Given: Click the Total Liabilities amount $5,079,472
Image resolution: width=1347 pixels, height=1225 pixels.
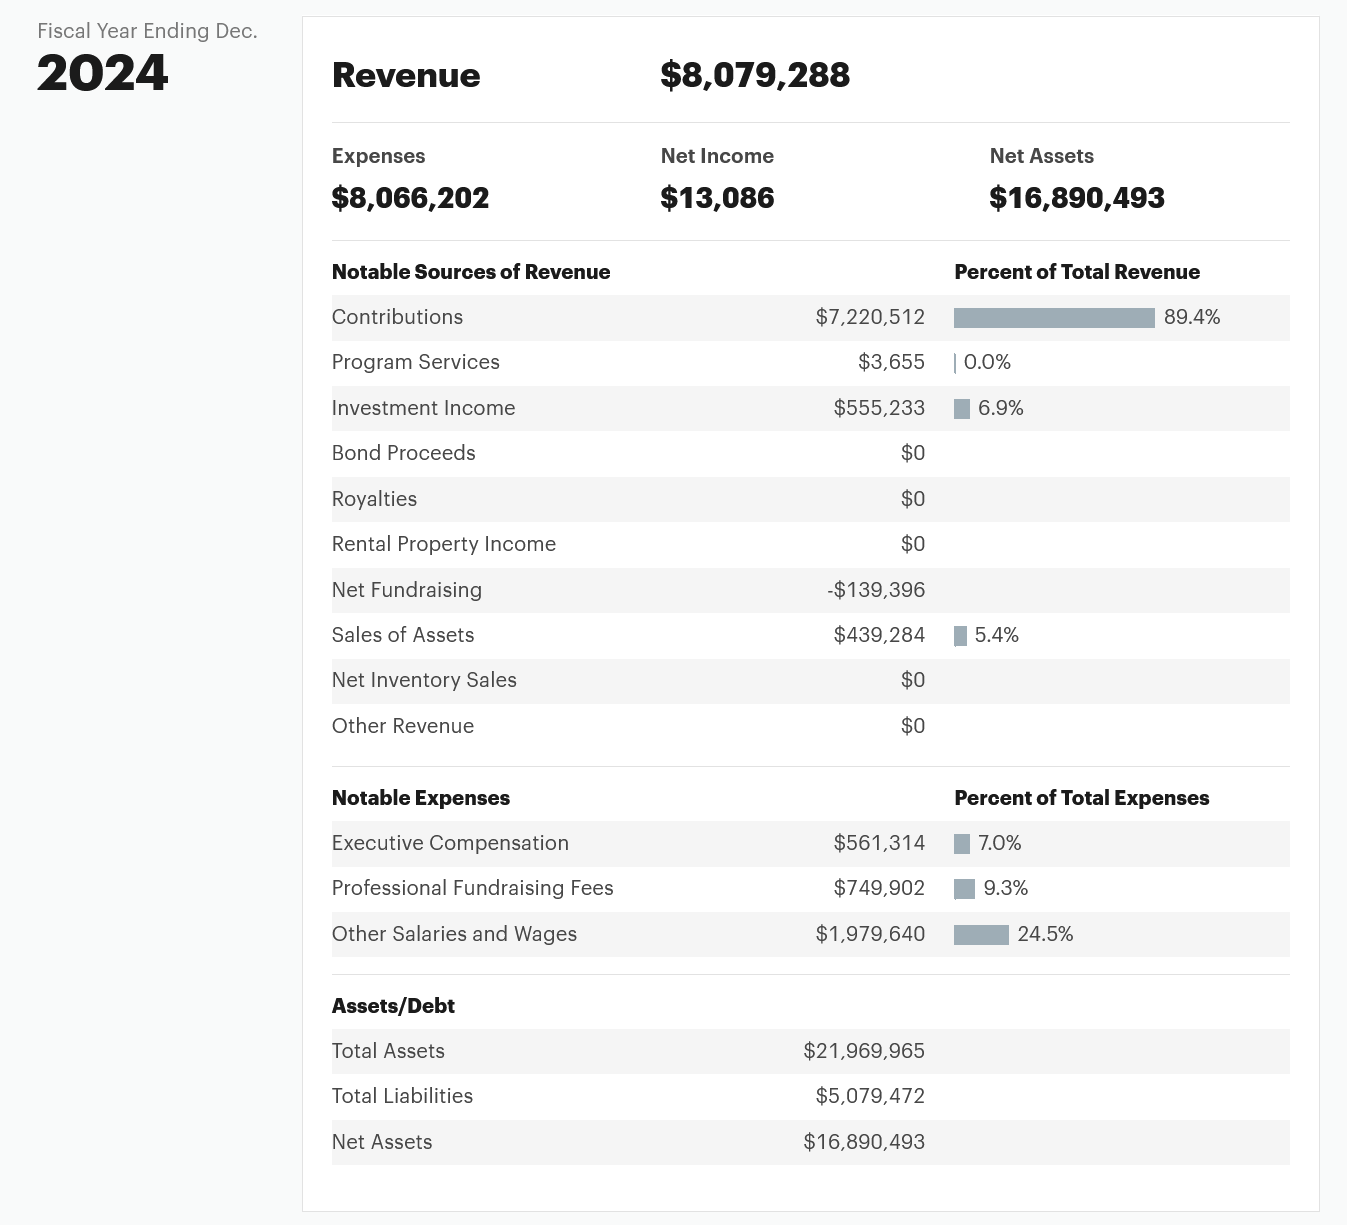Looking at the screenshot, I should [870, 1096].
